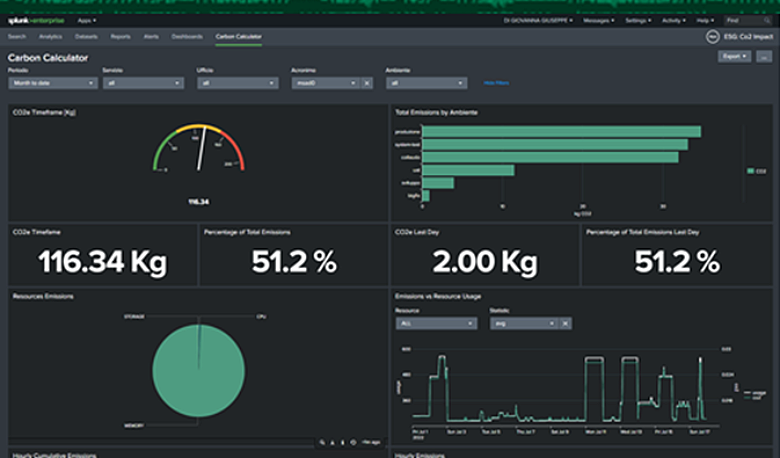Open the more actions ellipsis button
780x458 pixels.
point(763,57)
